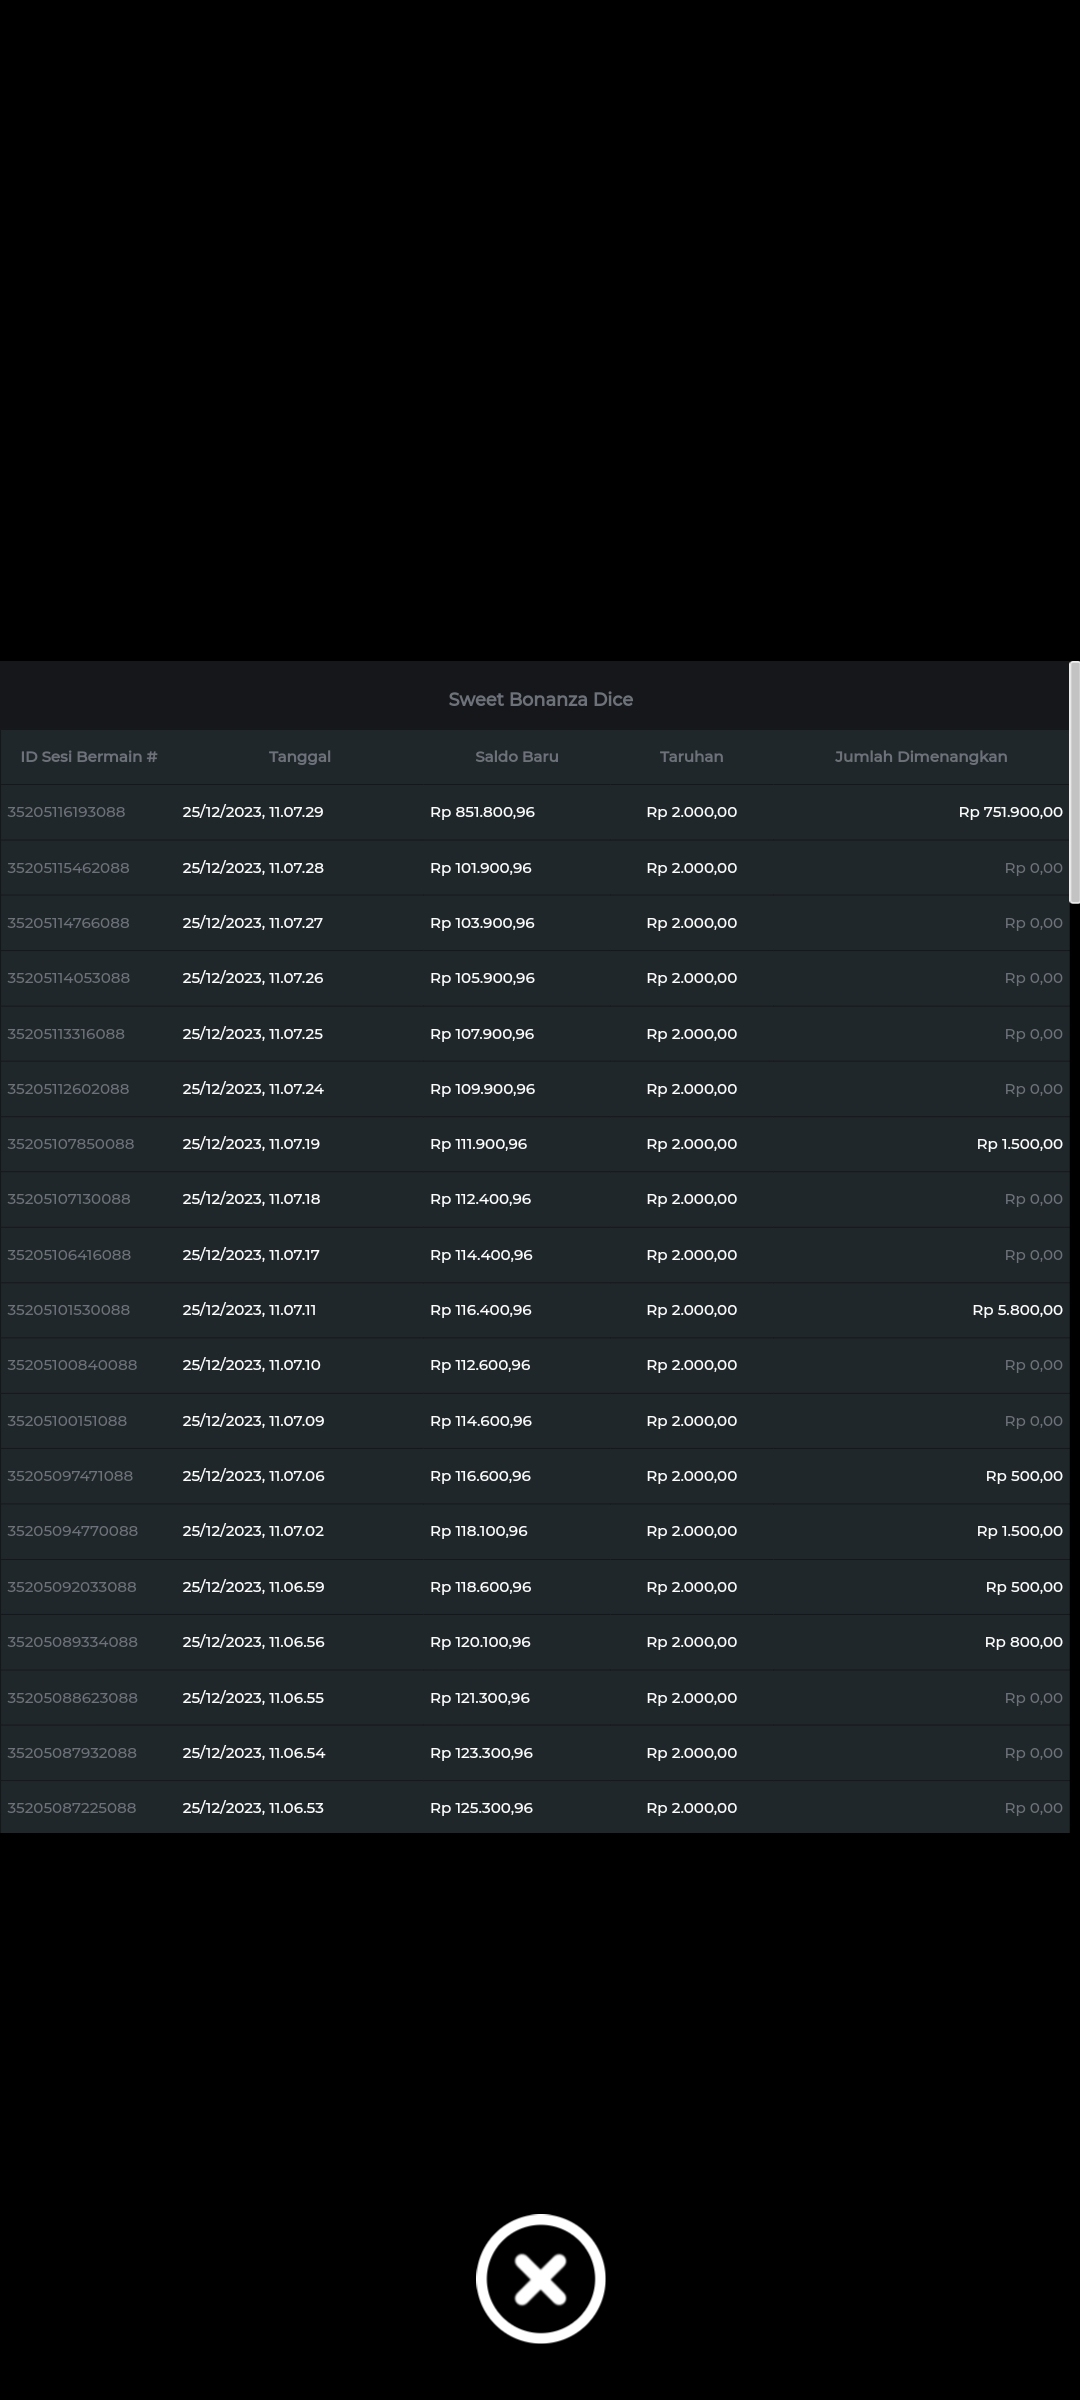Screen dimensions: 1080x2400
Task: Click the Saldo Baru column header
Action: click(x=516, y=757)
